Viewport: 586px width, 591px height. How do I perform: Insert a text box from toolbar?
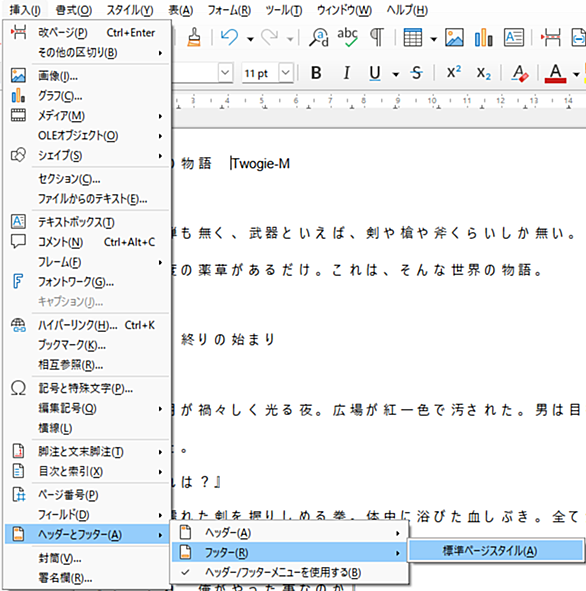(x=514, y=37)
